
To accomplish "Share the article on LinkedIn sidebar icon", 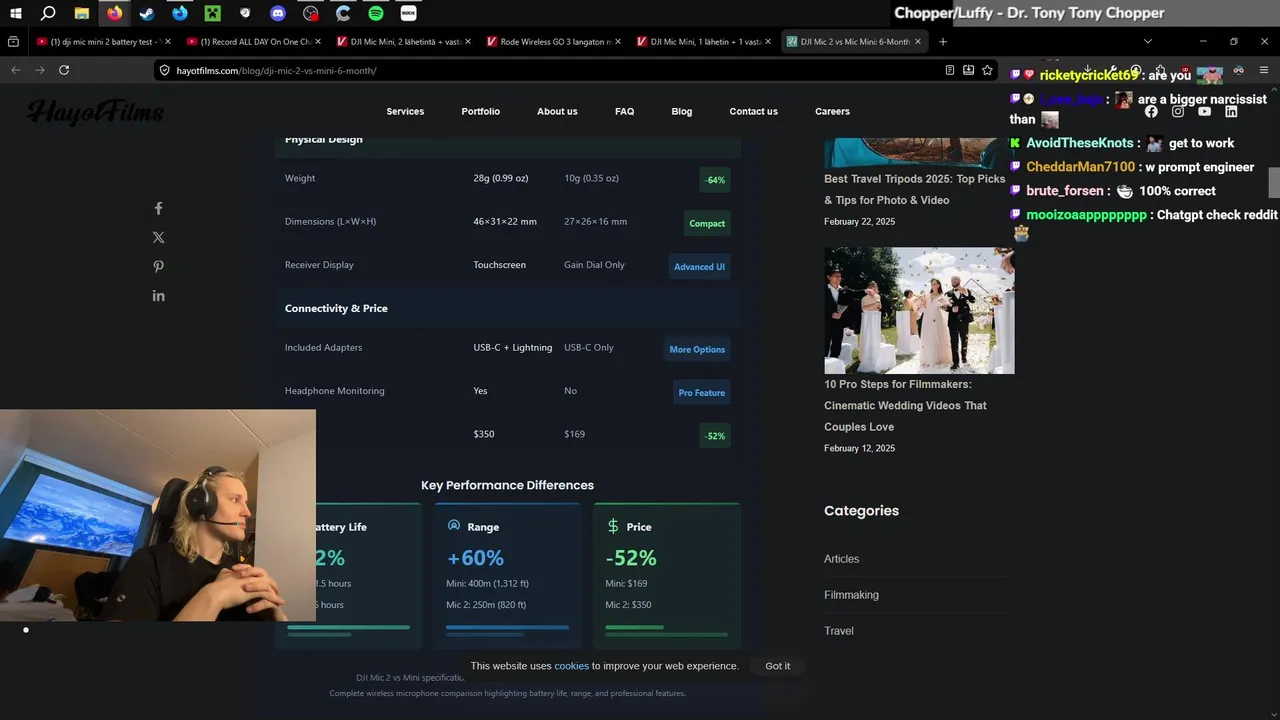I will (158, 295).
